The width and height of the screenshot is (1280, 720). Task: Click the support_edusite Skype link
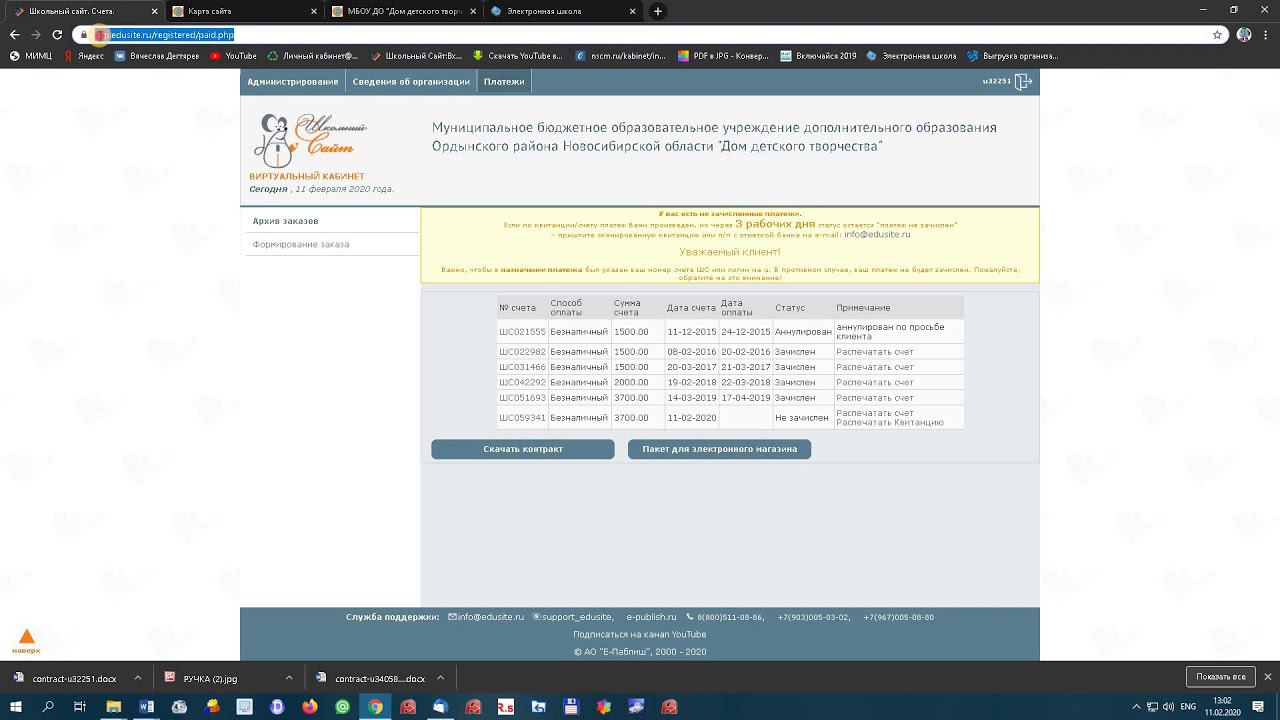pyautogui.click(x=572, y=617)
